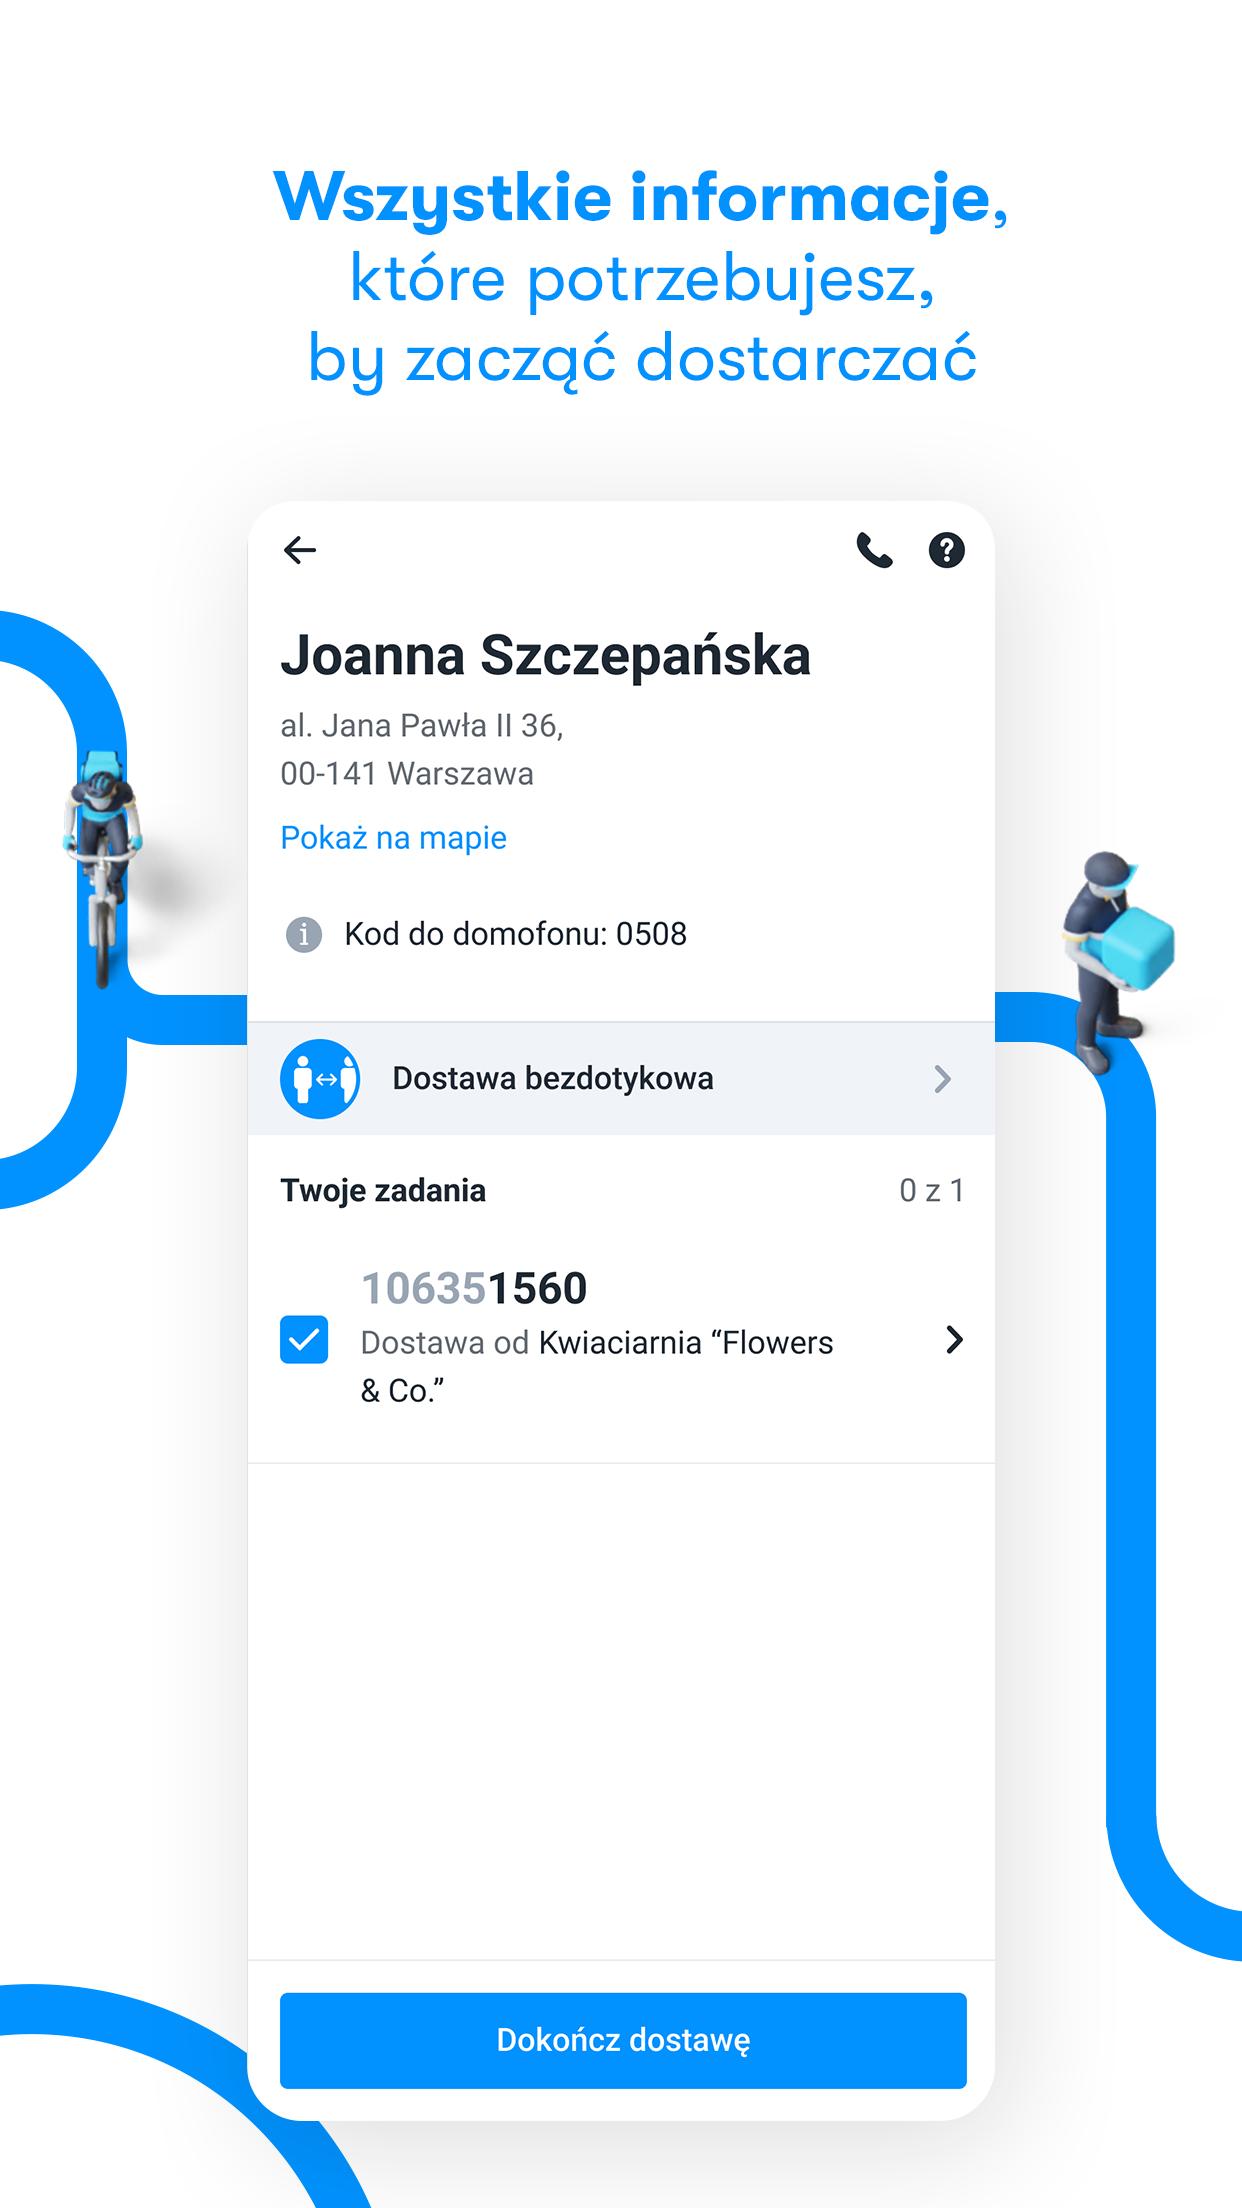Screen dimensions: 1242x2208
Task: Toggle the checkbox for task 106351560
Action: click(x=304, y=1339)
